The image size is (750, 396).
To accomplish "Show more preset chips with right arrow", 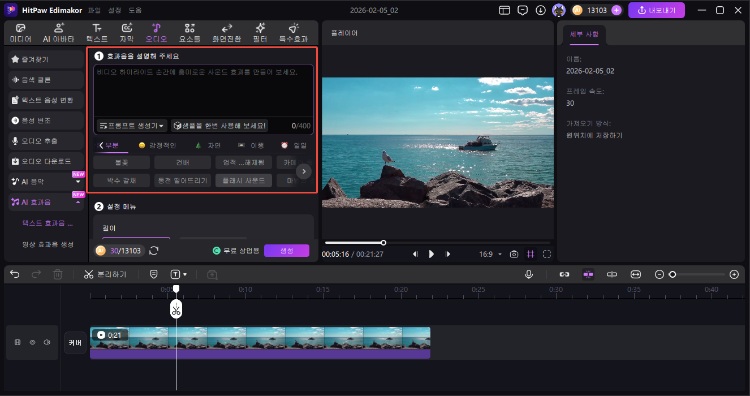I will (x=304, y=171).
